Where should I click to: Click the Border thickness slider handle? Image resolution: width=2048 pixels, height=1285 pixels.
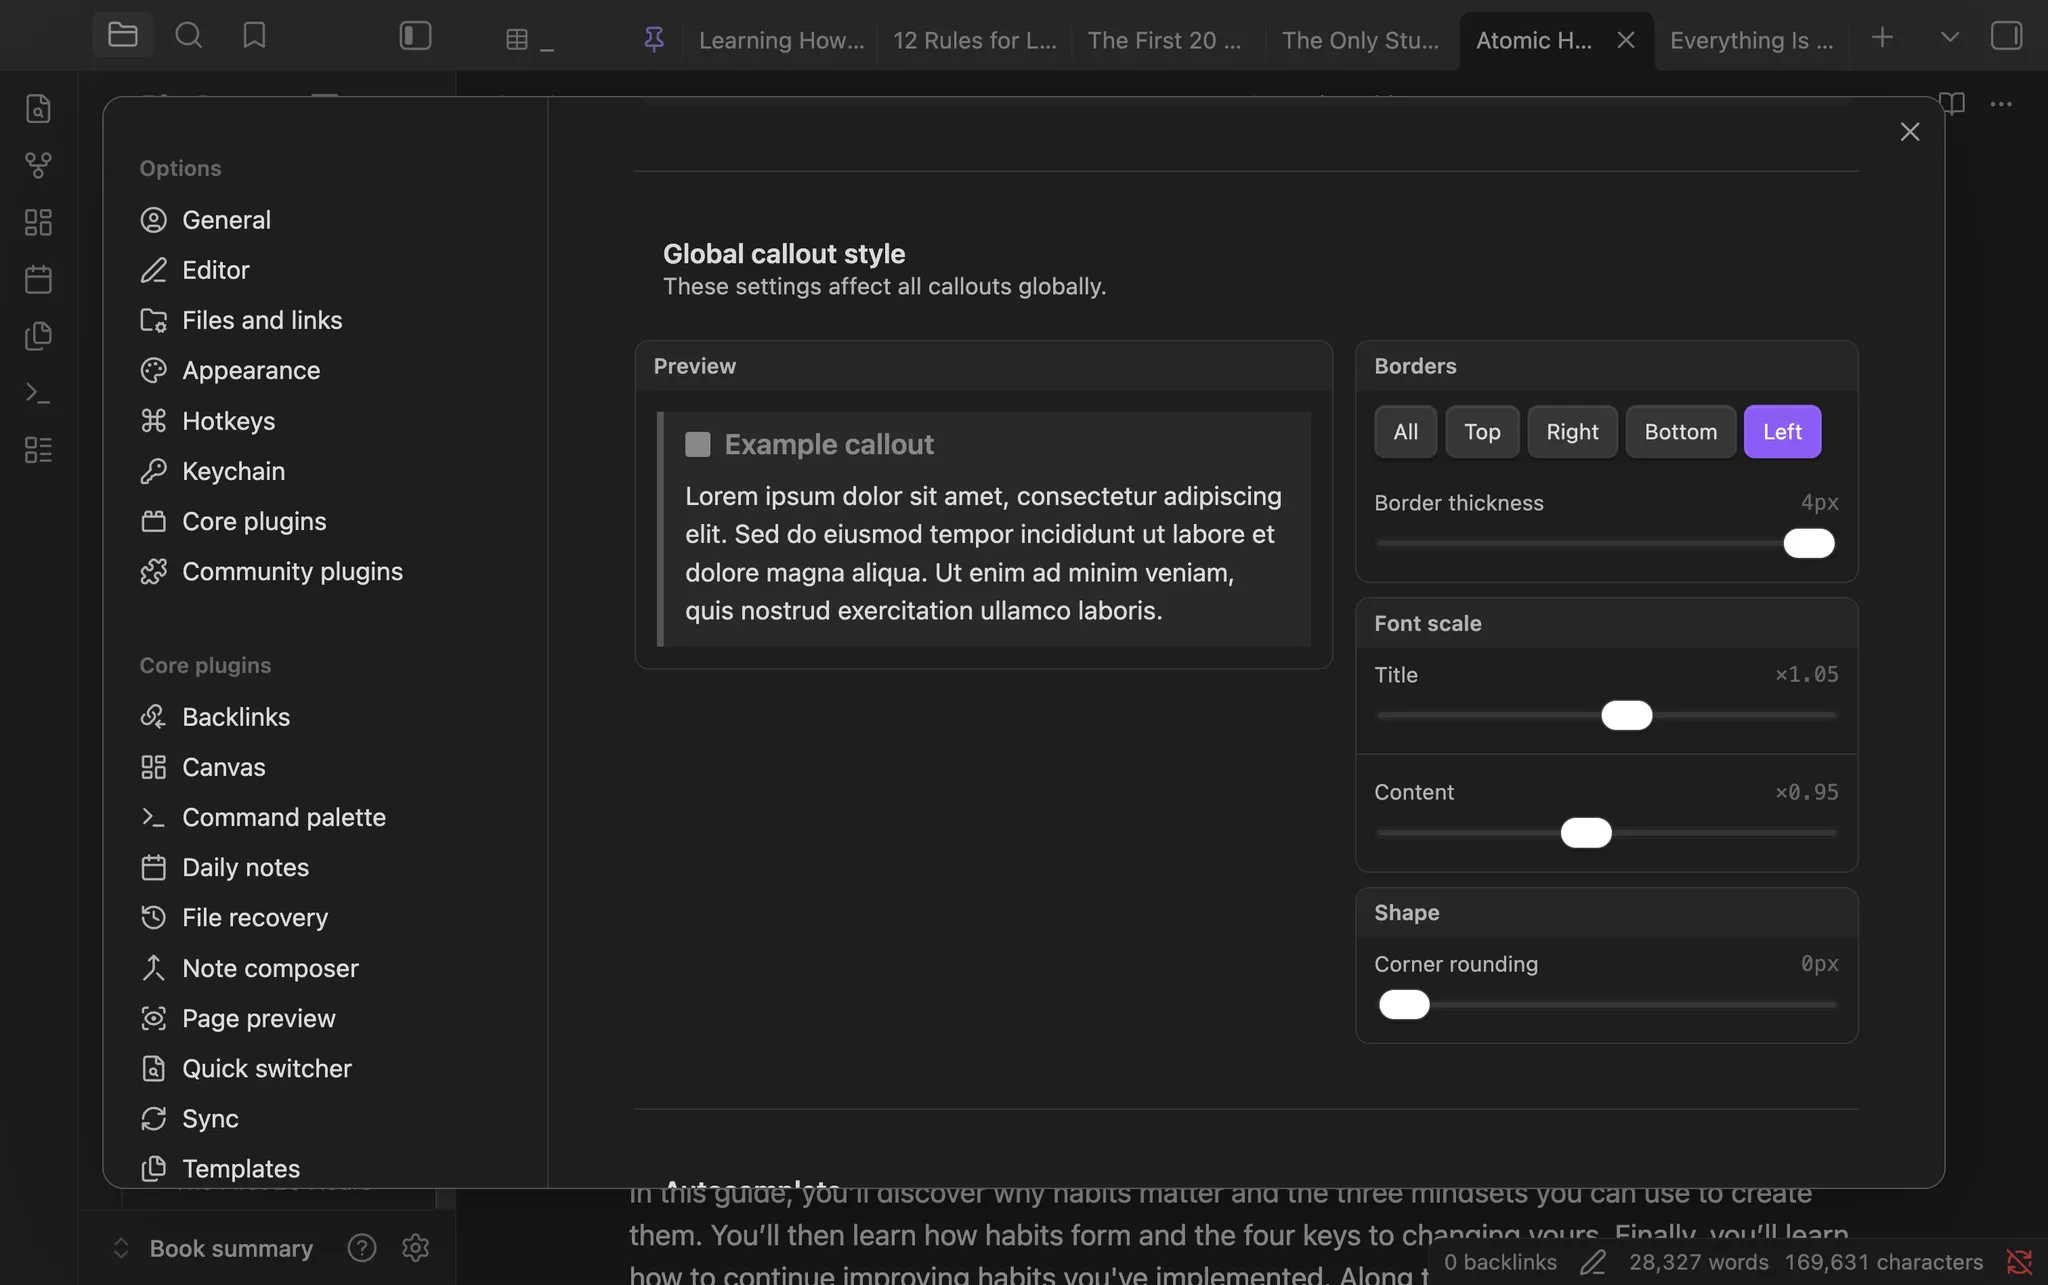(x=1809, y=543)
